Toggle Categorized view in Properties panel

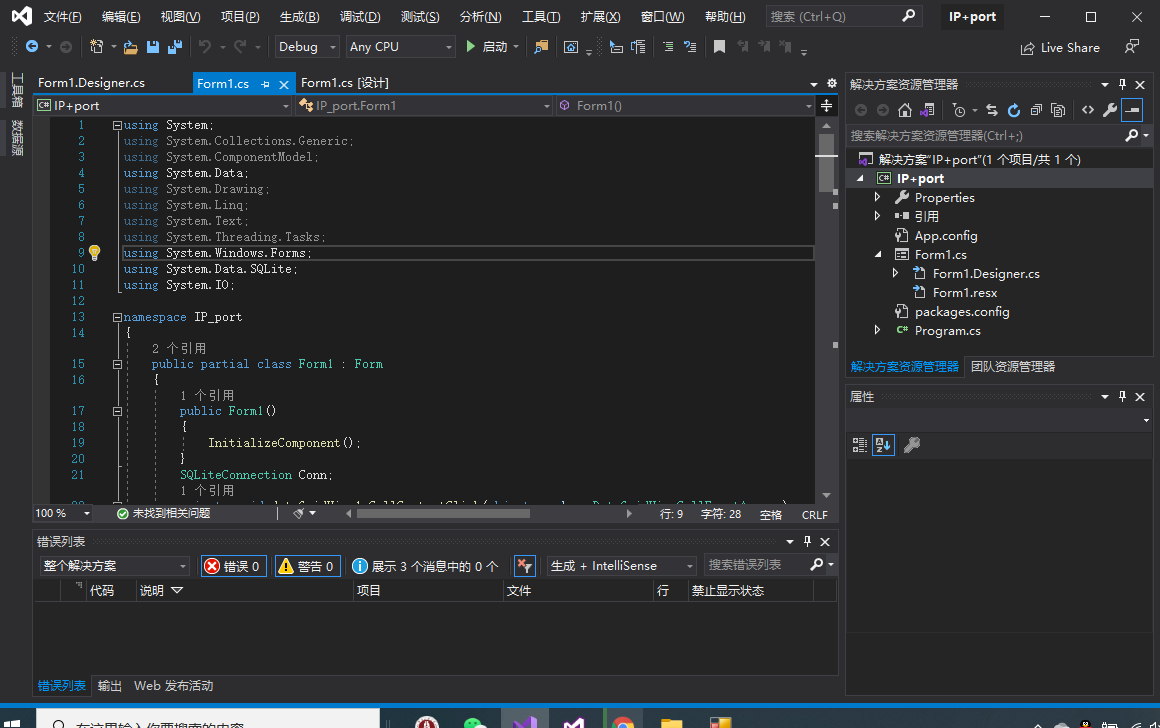(860, 445)
